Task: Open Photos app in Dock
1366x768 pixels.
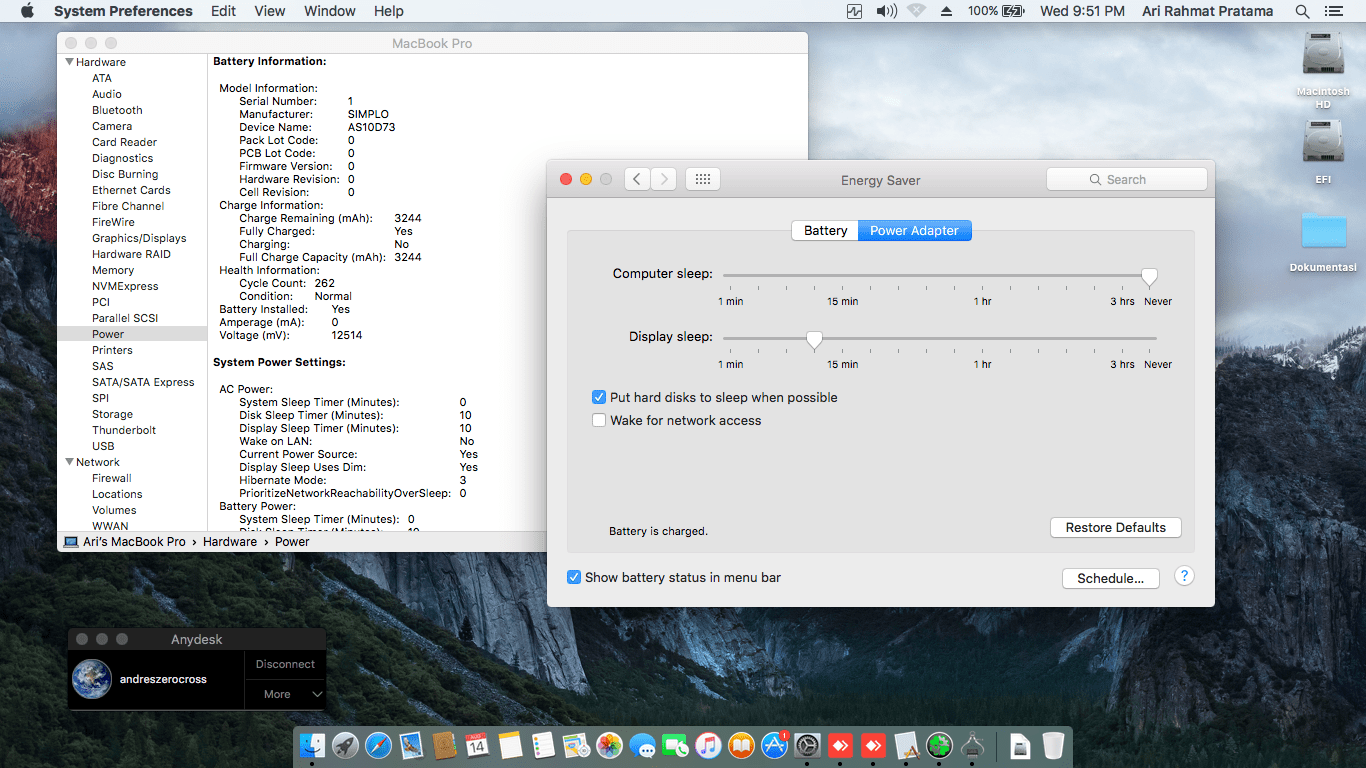Action: [609, 745]
